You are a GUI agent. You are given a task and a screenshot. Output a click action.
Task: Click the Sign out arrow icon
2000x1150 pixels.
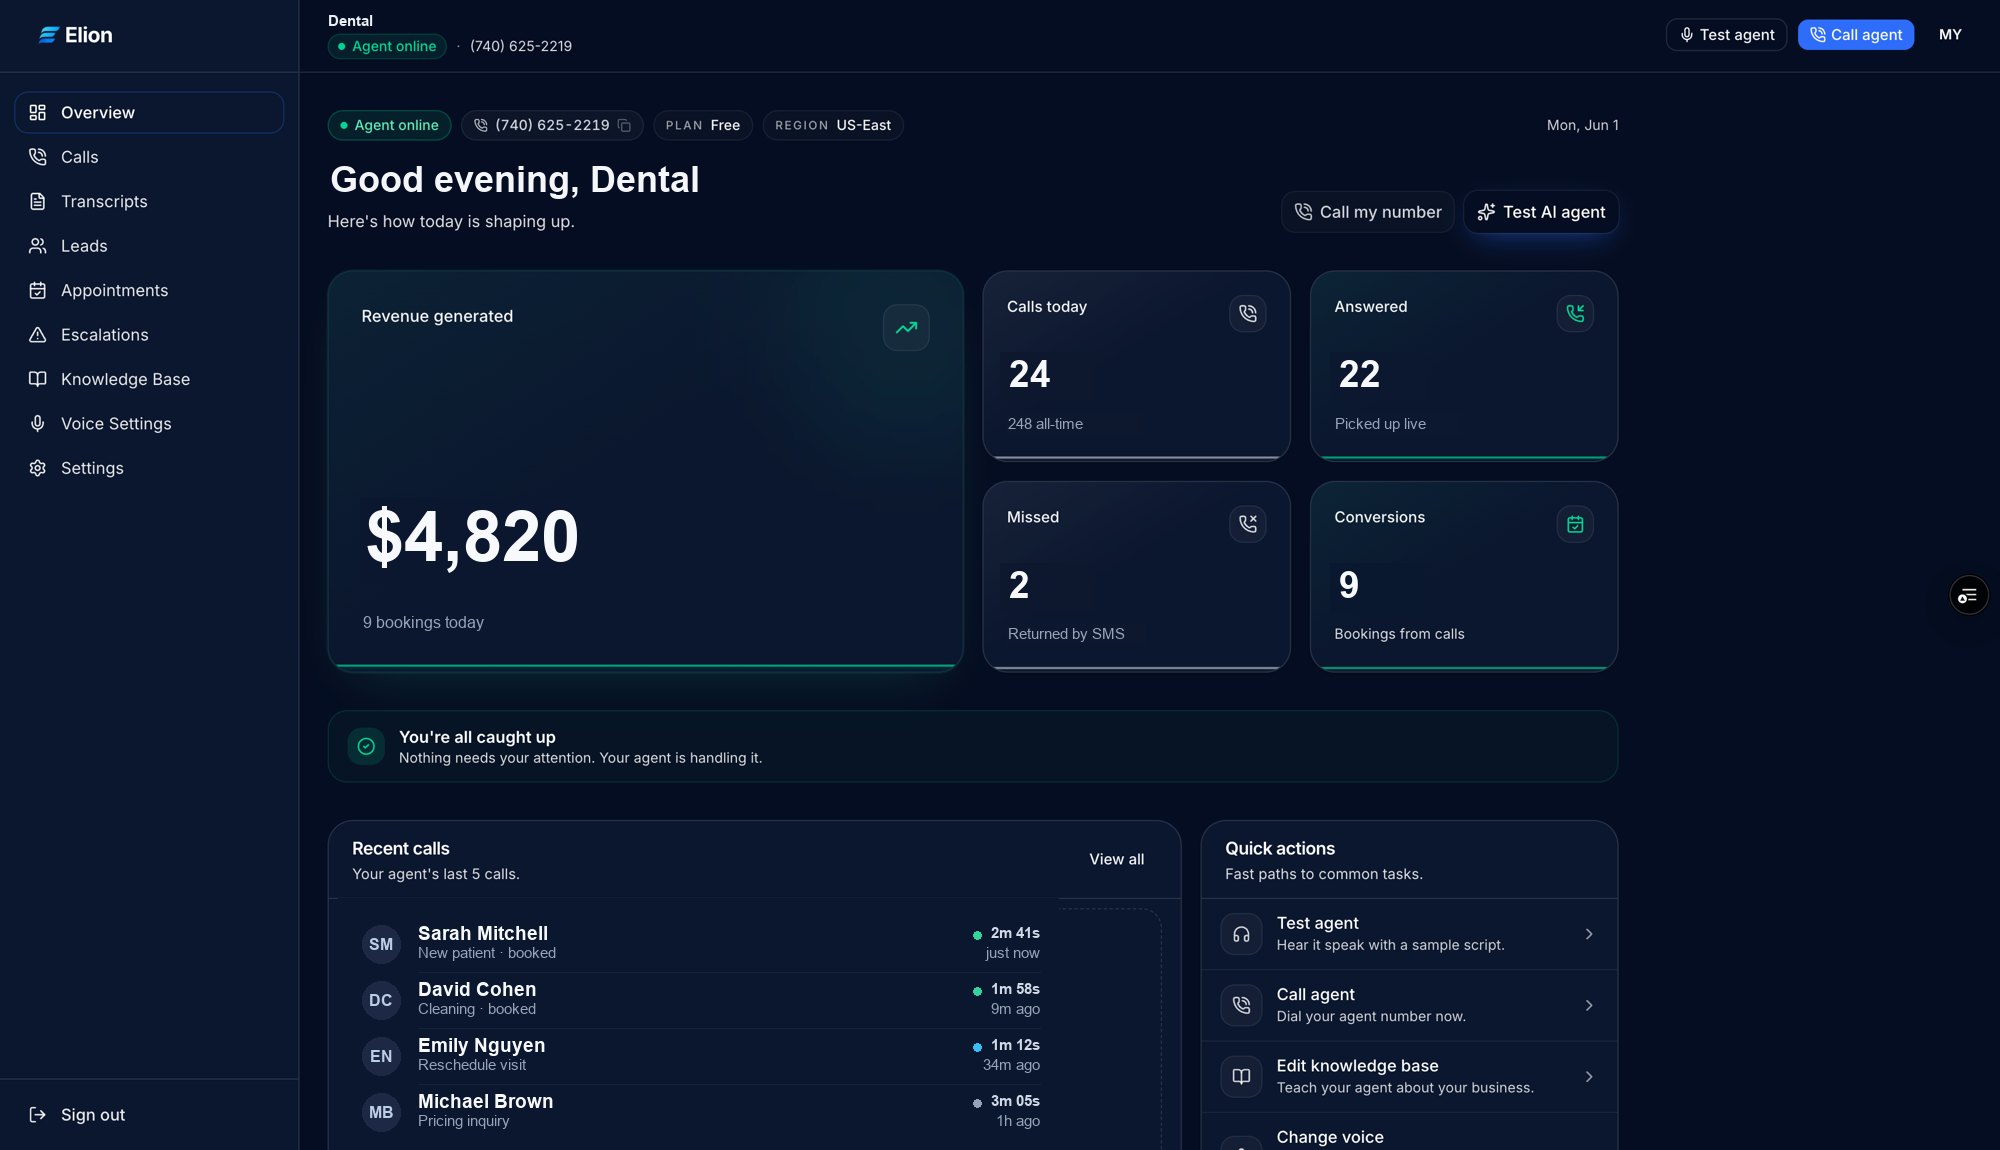point(38,1115)
